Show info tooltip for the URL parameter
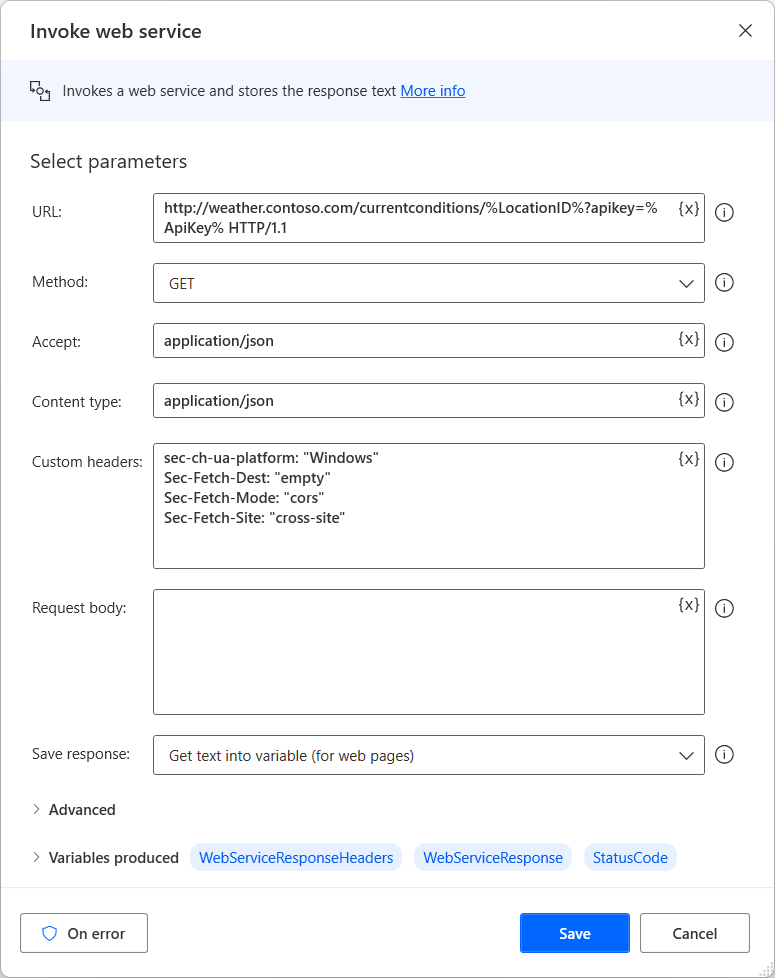The height and width of the screenshot is (978, 775). (x=725, y=213)
